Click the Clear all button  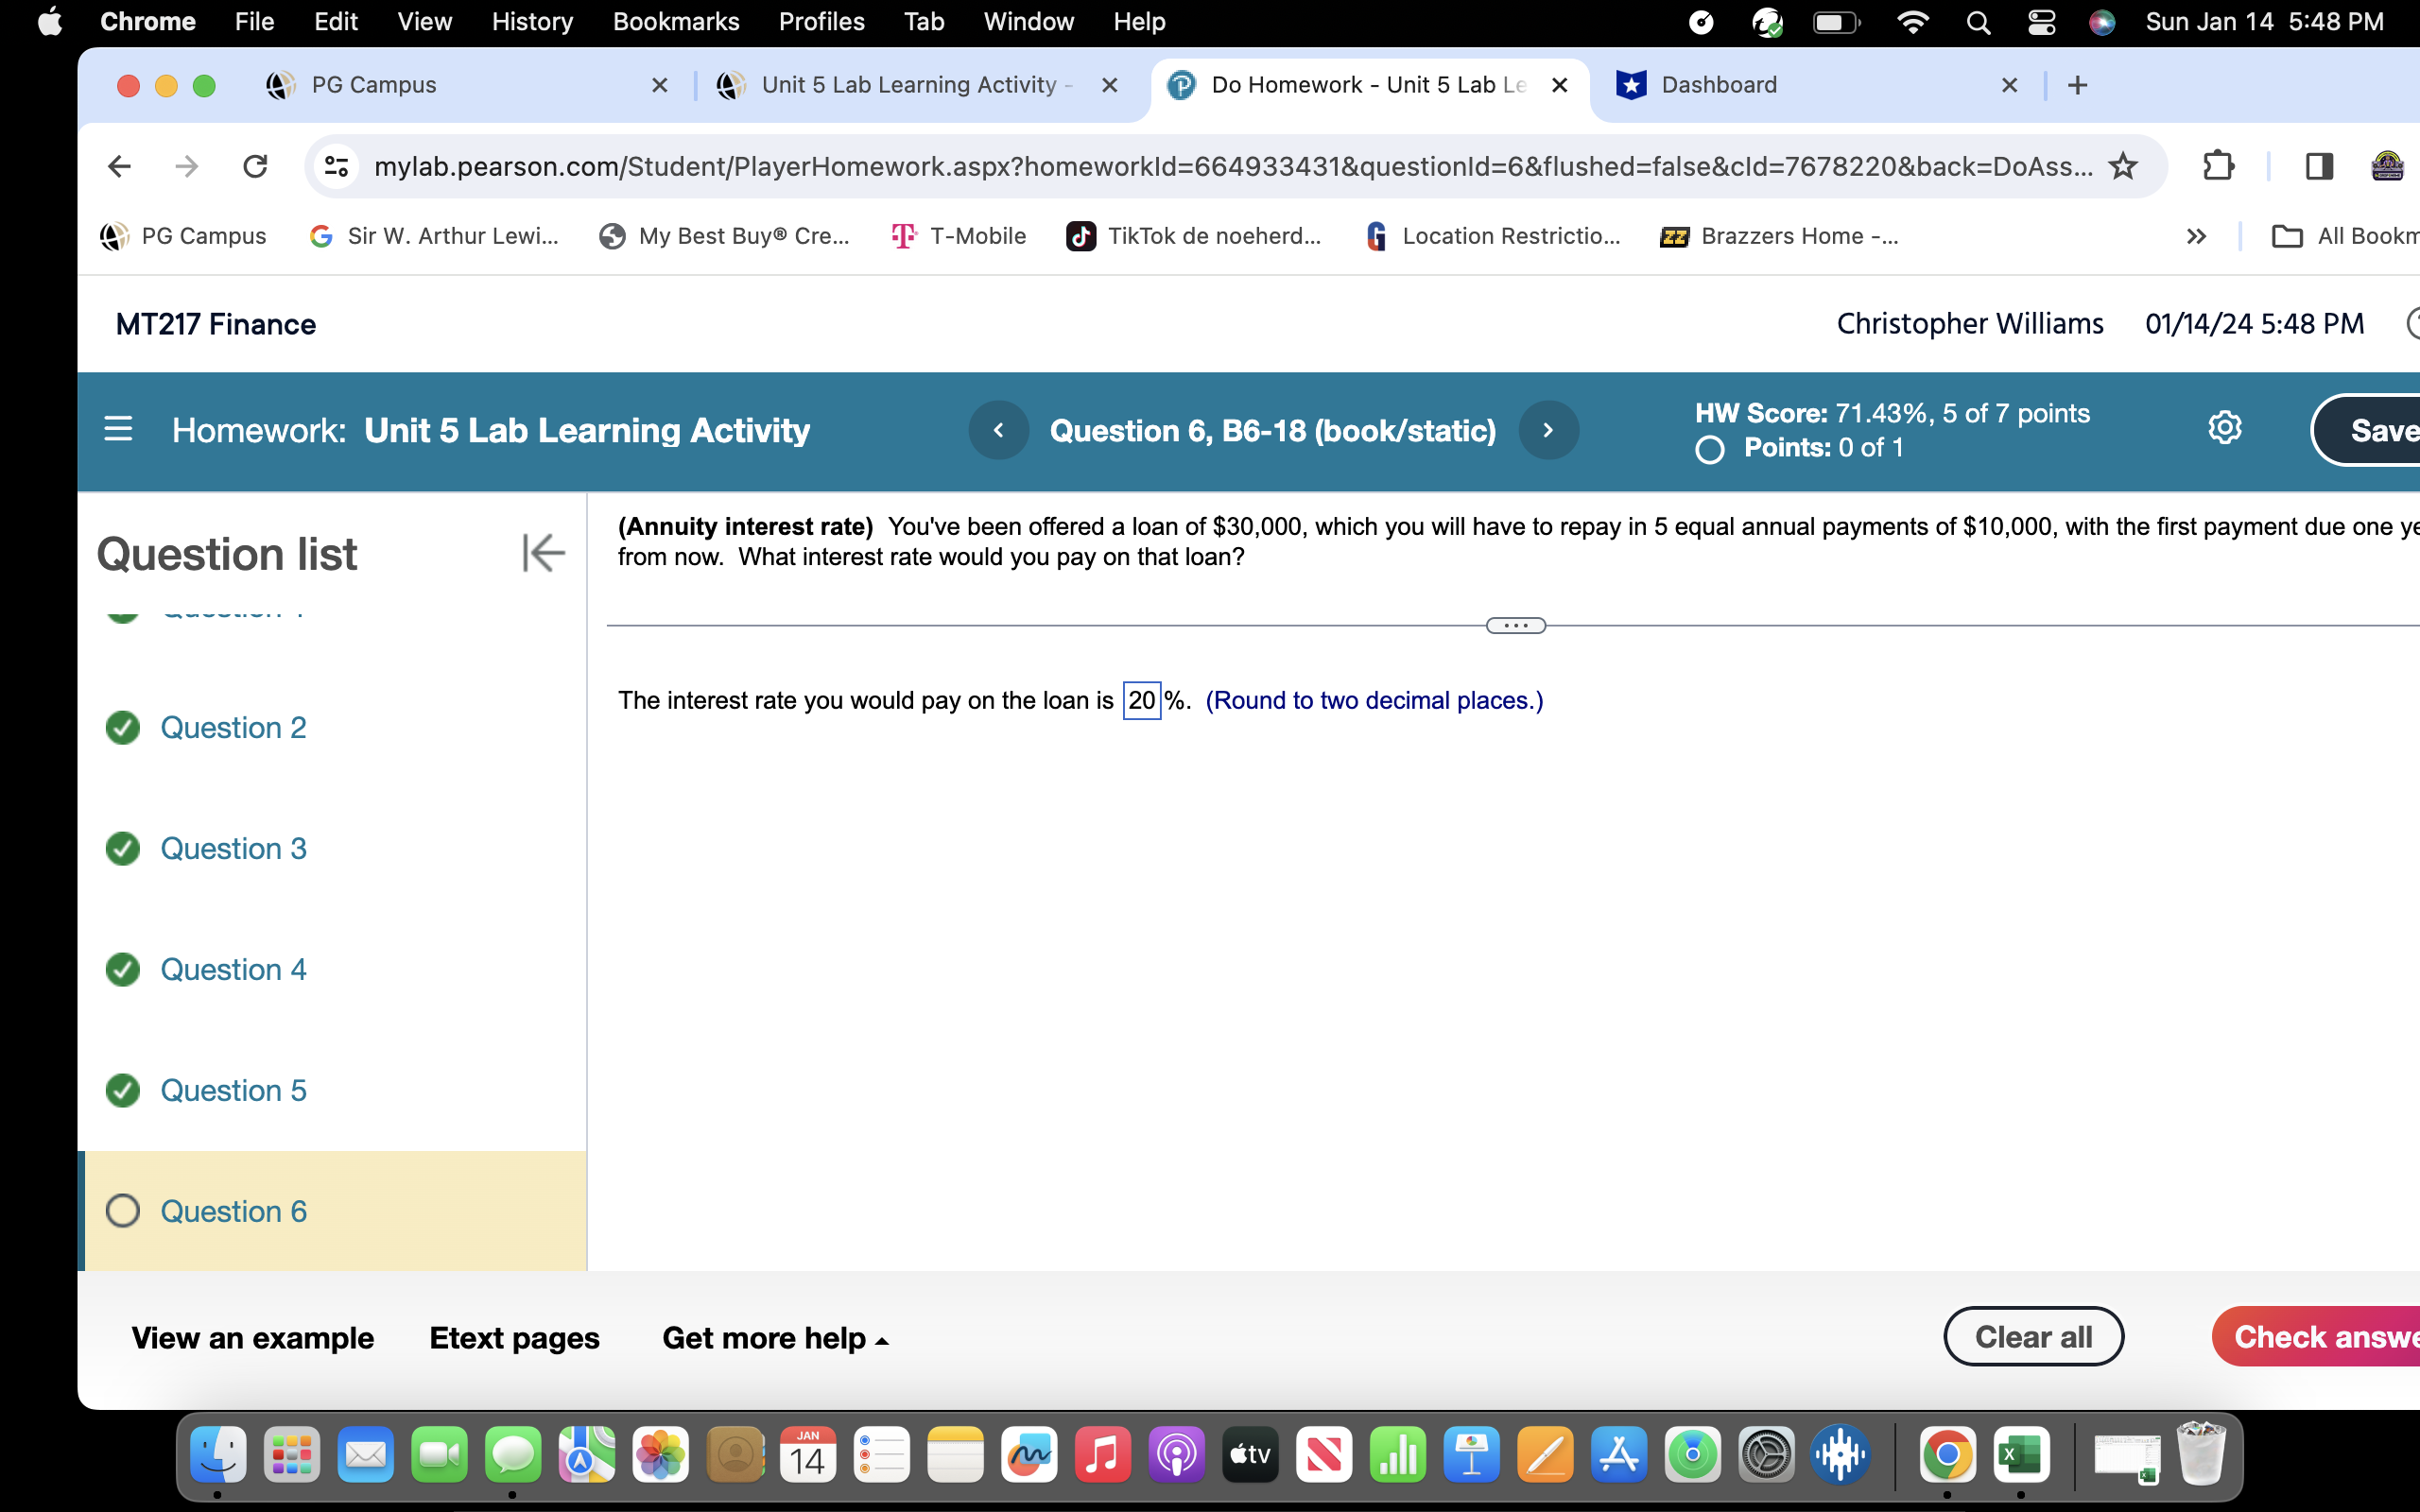tap(2032, 1337)
